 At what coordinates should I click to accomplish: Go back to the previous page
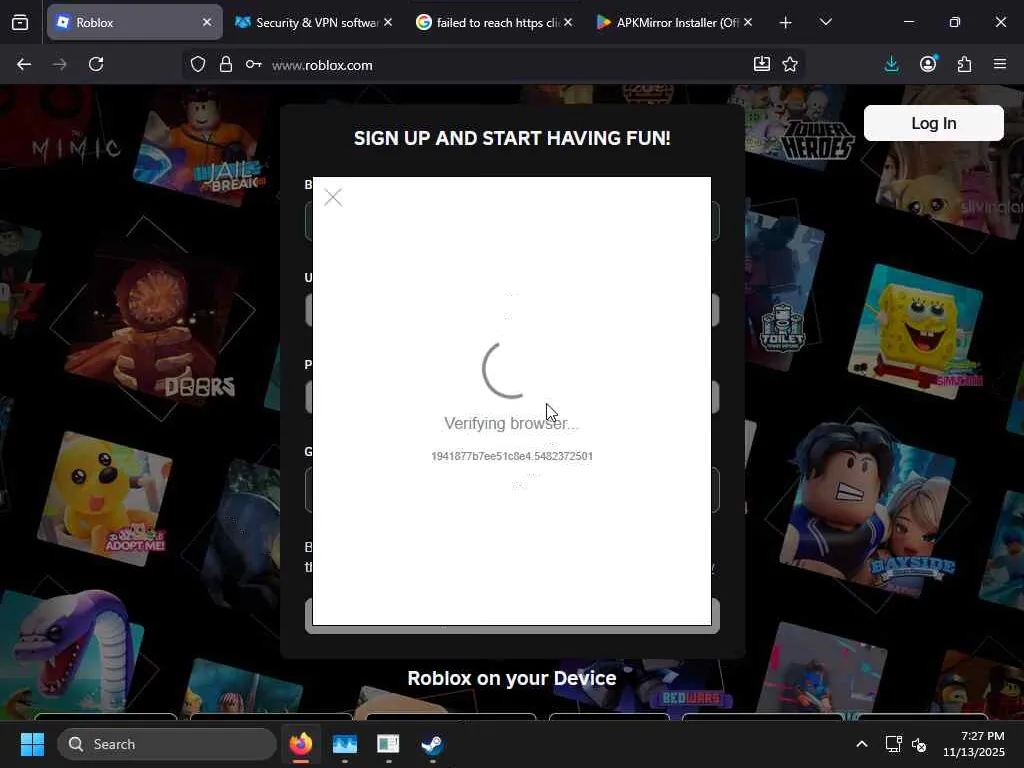[24, 64]
